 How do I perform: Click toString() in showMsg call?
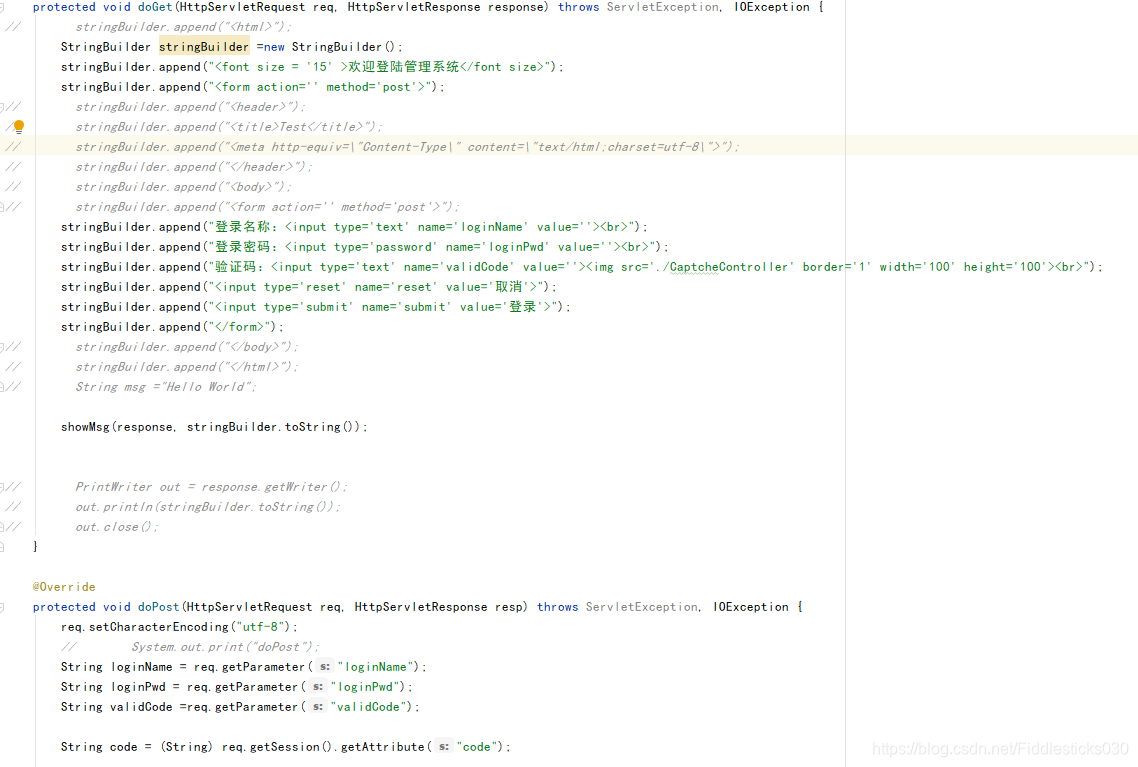319,427
